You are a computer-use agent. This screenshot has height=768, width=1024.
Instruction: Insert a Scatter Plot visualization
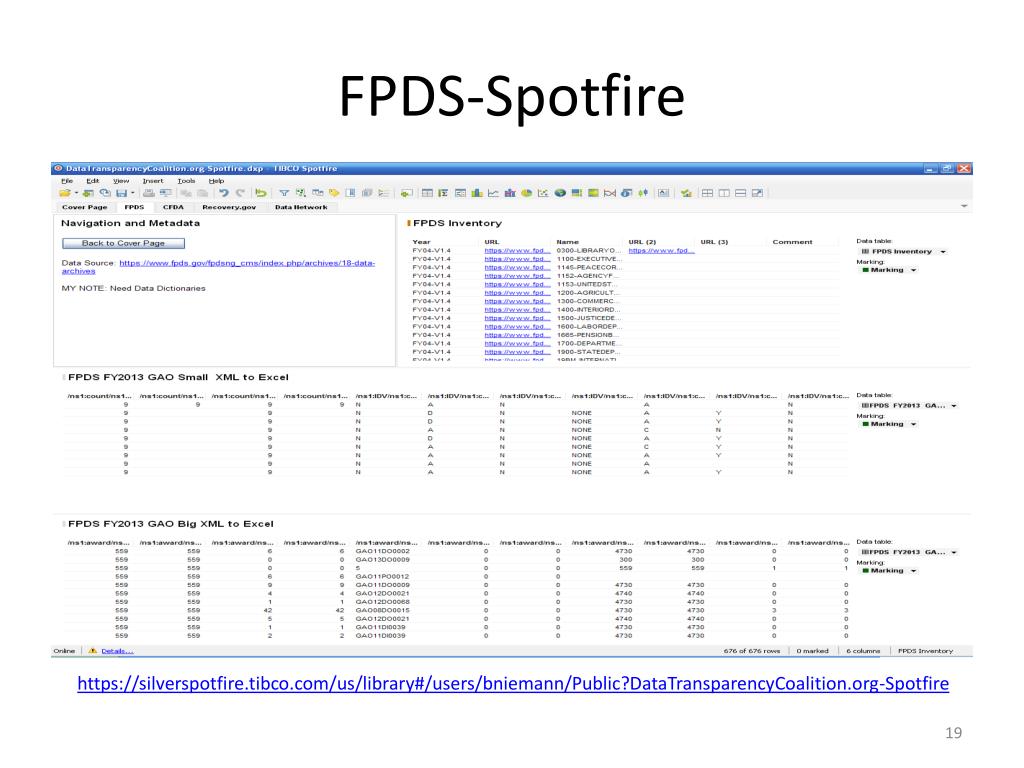[543, 193]
